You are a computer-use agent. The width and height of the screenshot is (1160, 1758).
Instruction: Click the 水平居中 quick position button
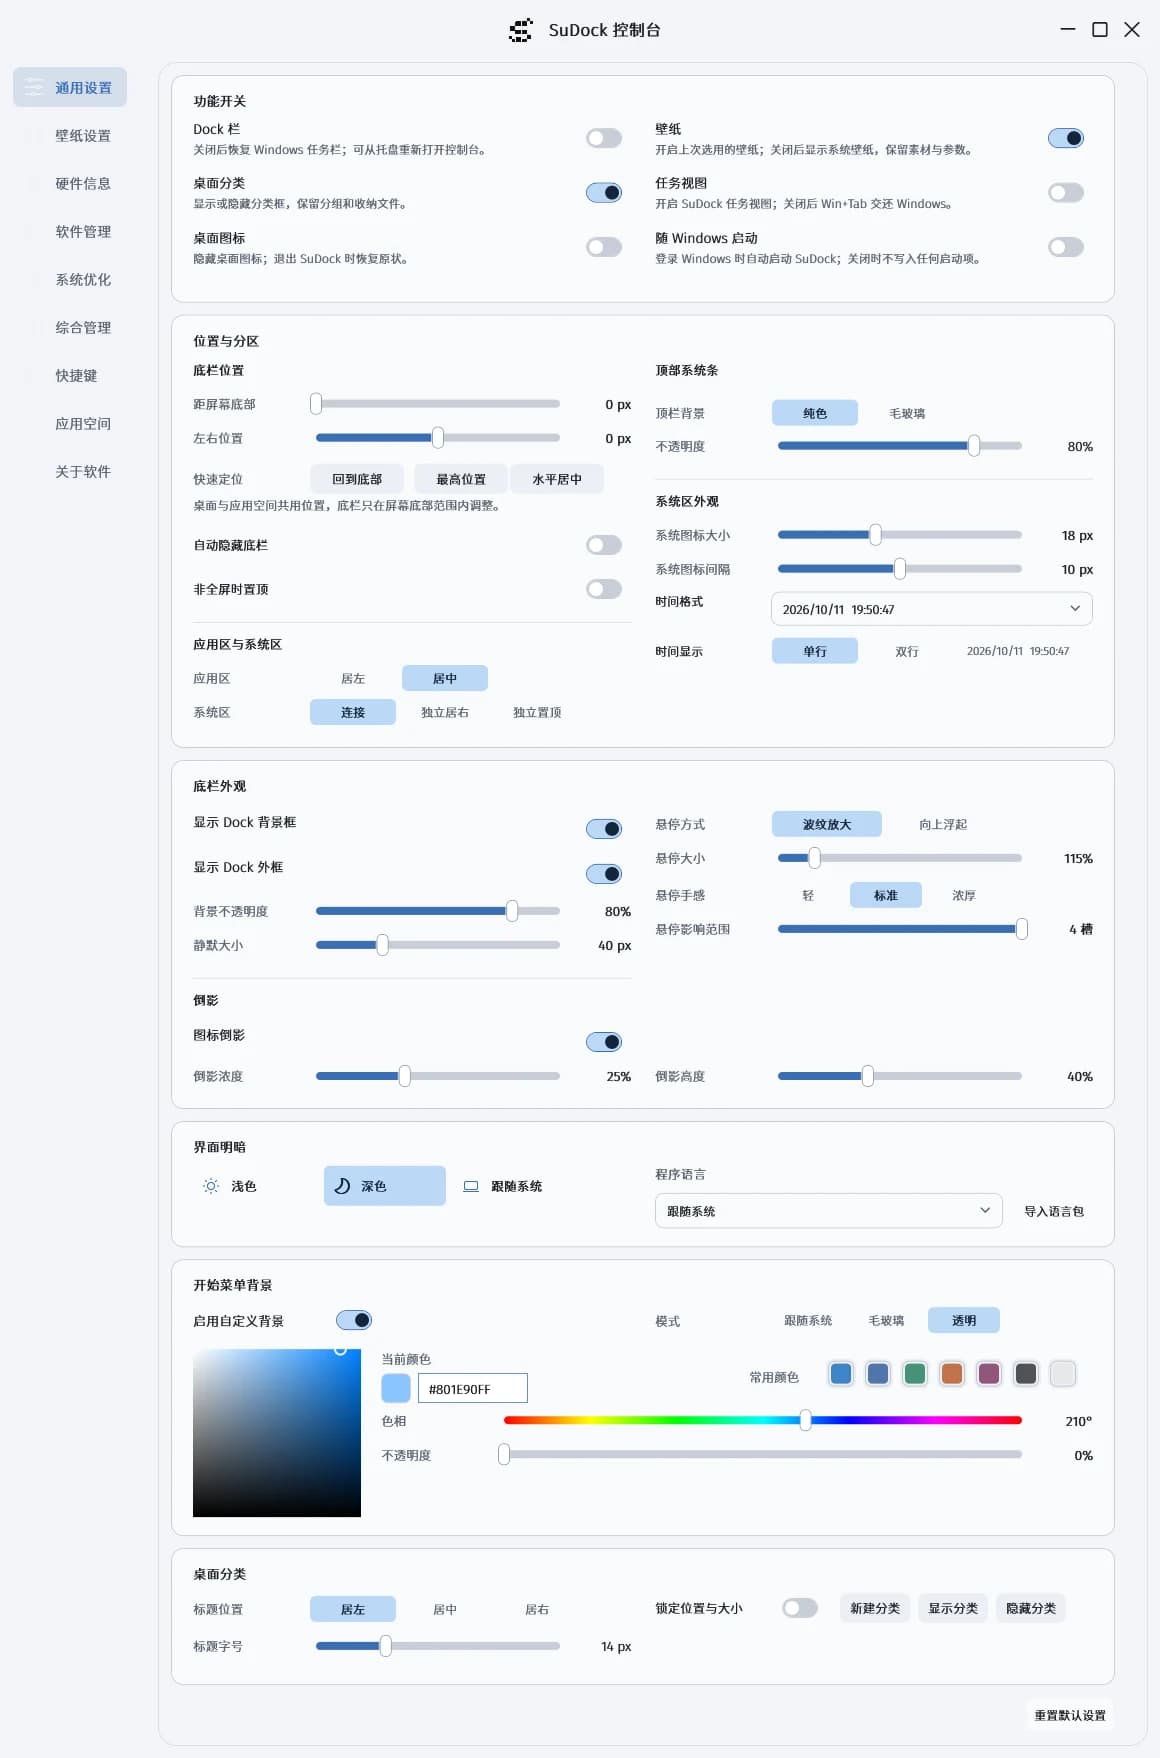point(557,479)
